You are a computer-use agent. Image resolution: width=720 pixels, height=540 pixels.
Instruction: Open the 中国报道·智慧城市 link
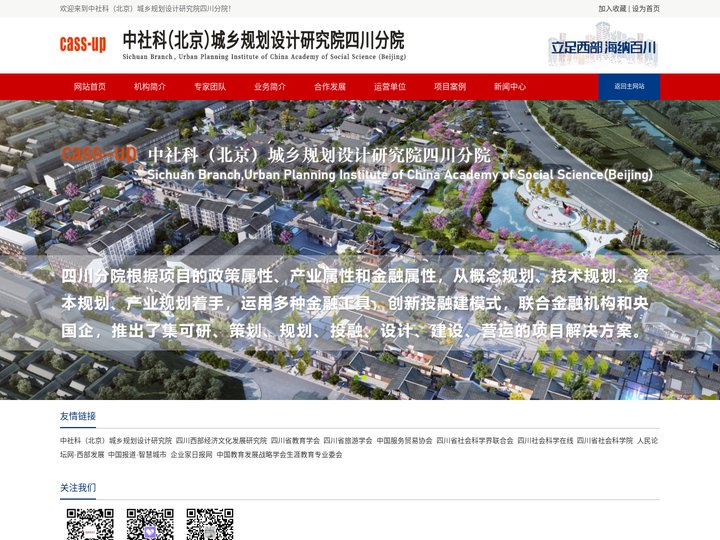137,455
